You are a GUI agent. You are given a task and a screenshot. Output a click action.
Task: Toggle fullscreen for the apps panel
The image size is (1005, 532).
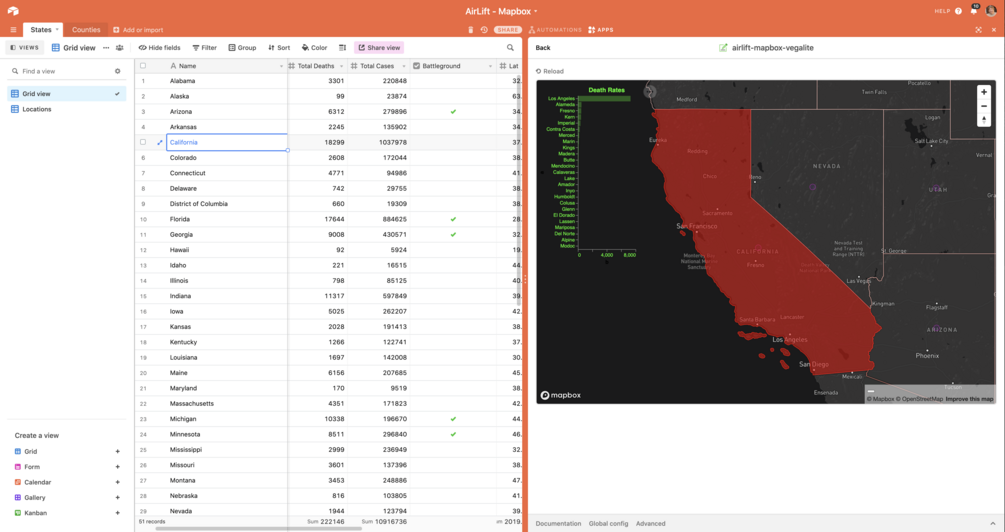[978, 29]
